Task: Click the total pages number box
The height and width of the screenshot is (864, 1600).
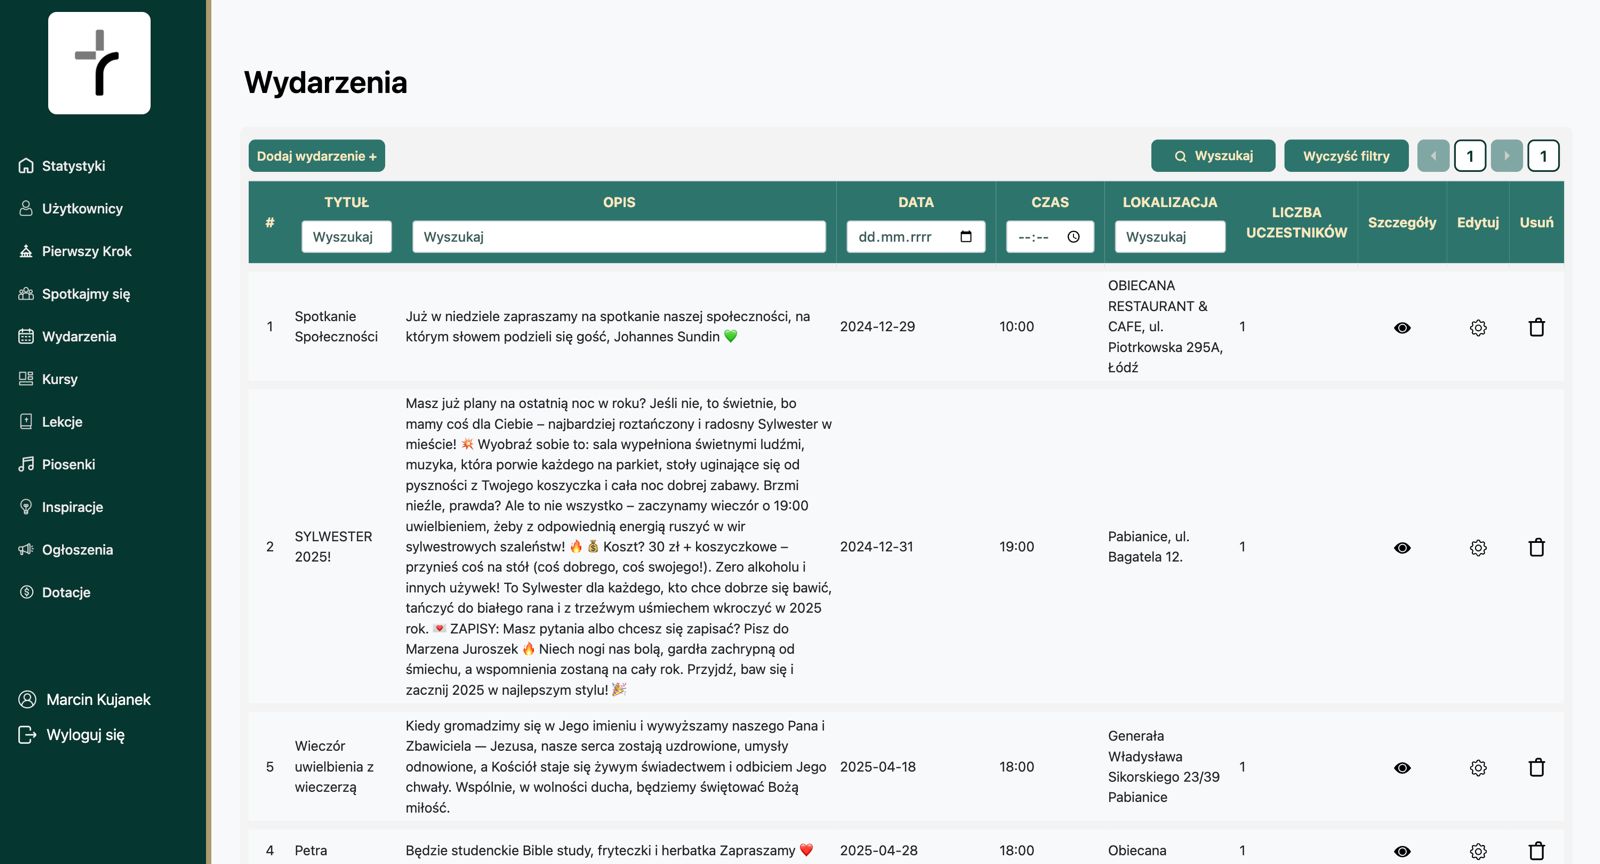Action: pos(1544,156)
